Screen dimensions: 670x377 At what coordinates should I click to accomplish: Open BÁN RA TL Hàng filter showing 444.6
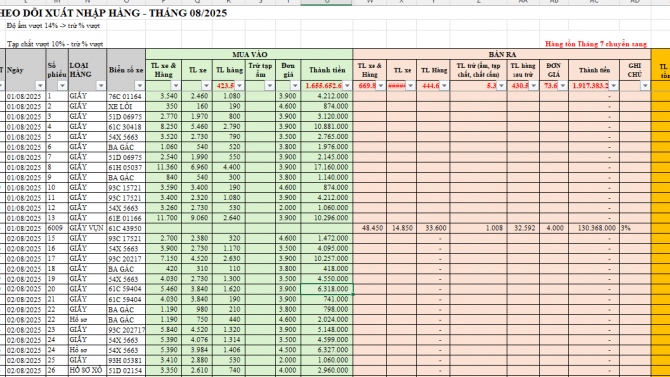444,85
